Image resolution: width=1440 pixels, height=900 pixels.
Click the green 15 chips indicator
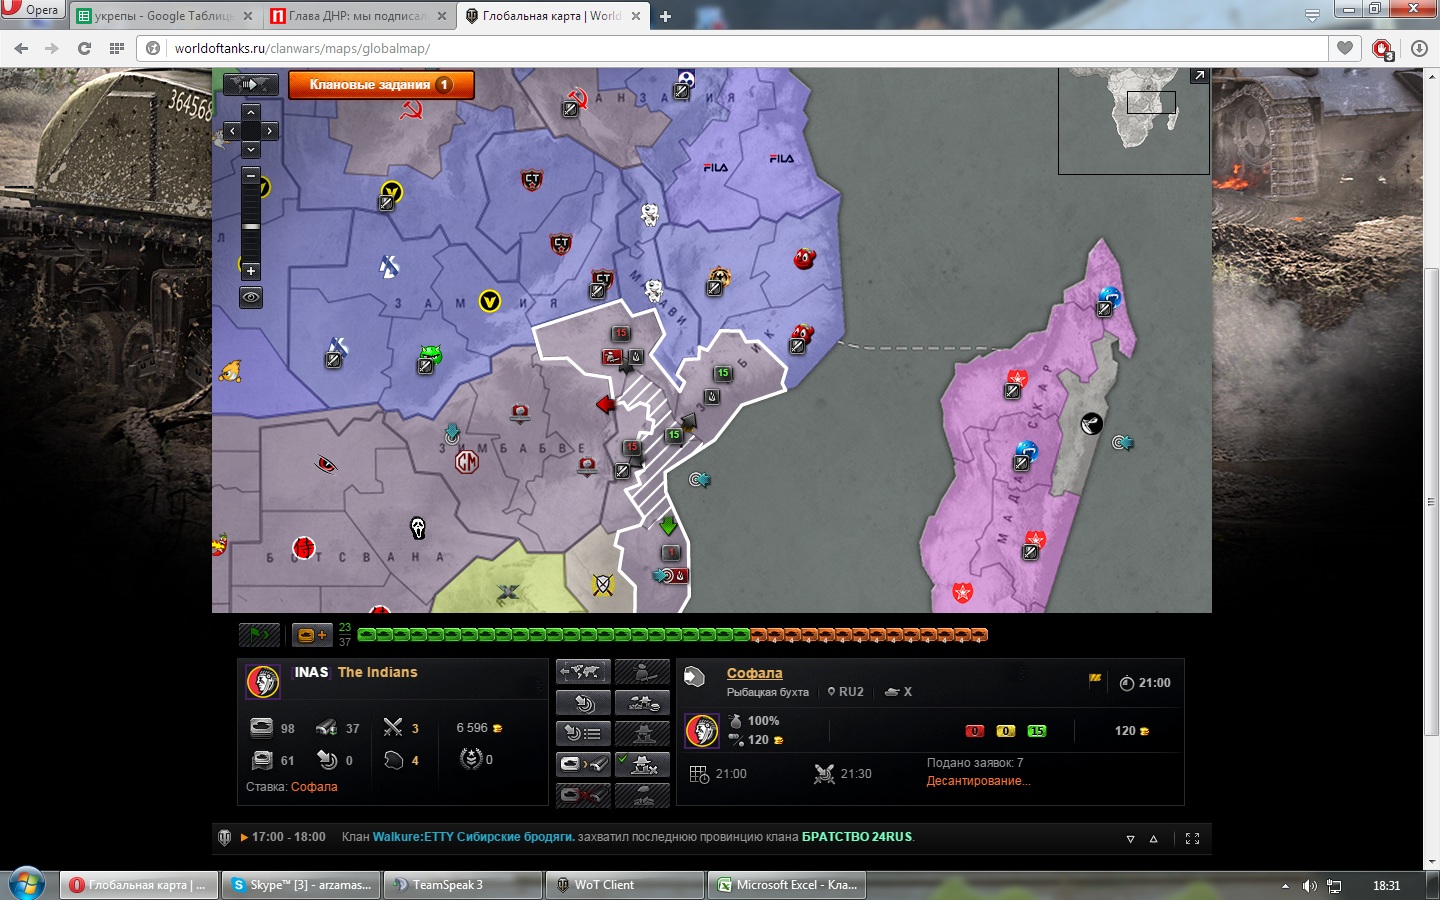(x=1037, y=731)
